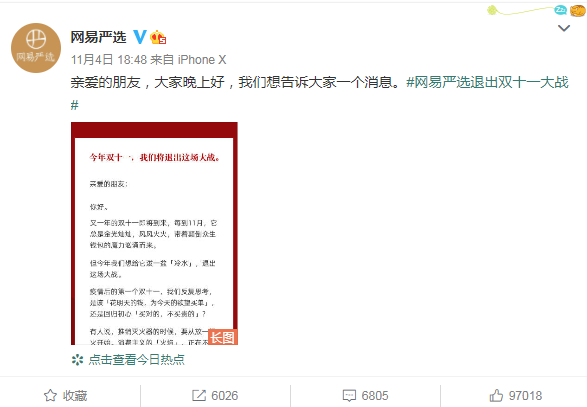587x407 pixels.
Task: Open the 11月4日 18:48 timestamp link
Action: [109, 60]
